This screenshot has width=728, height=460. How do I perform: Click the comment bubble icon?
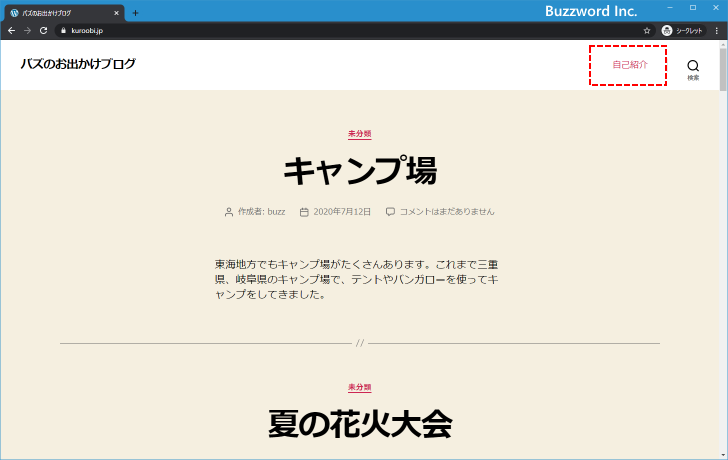(390, 212)
